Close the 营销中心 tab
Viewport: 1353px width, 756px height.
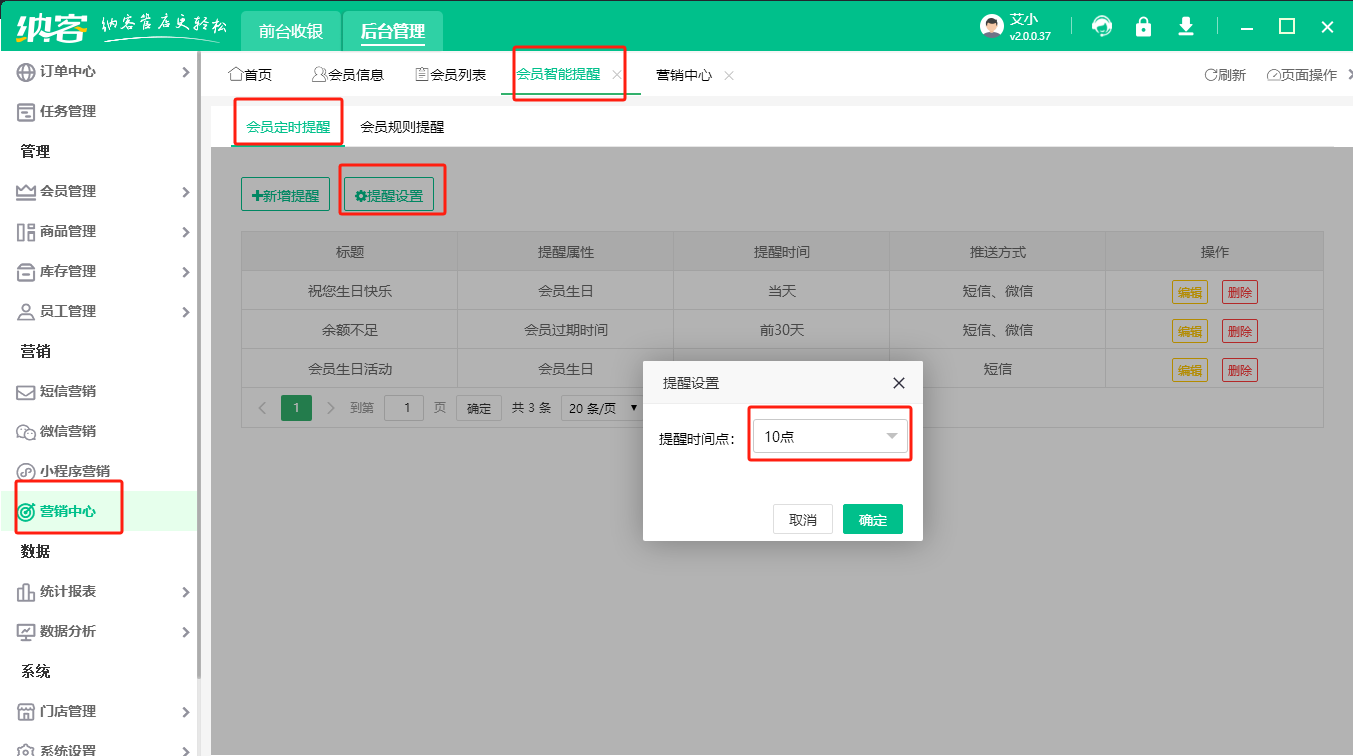tap(729, 75)
